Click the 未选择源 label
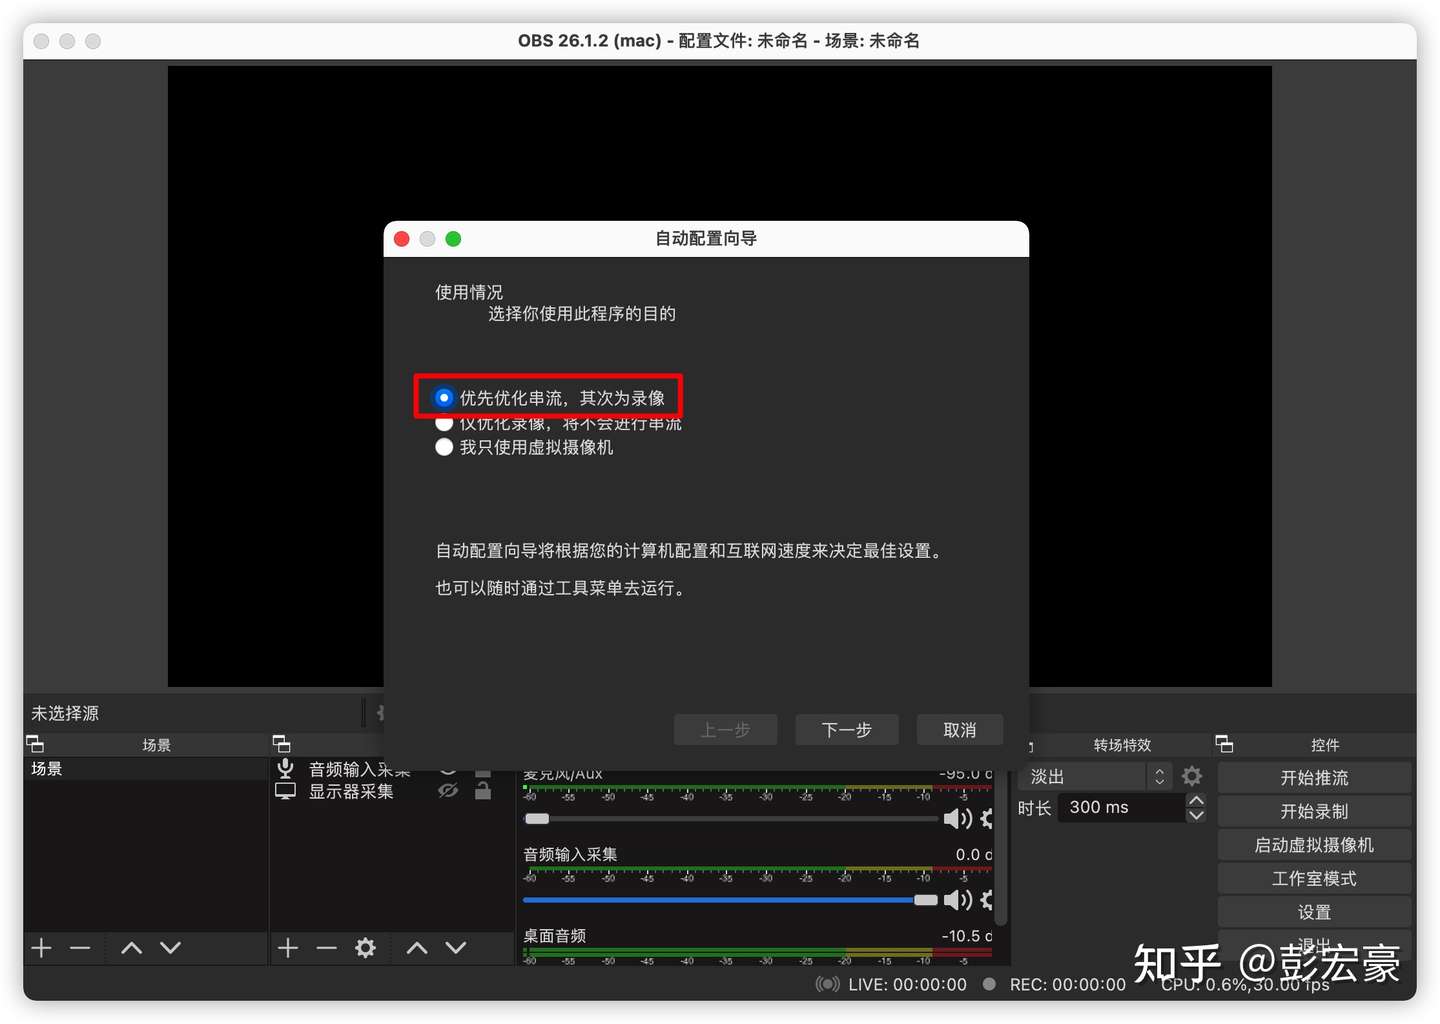Viewport: 1440px width, 1024px height. pos(65,713)
